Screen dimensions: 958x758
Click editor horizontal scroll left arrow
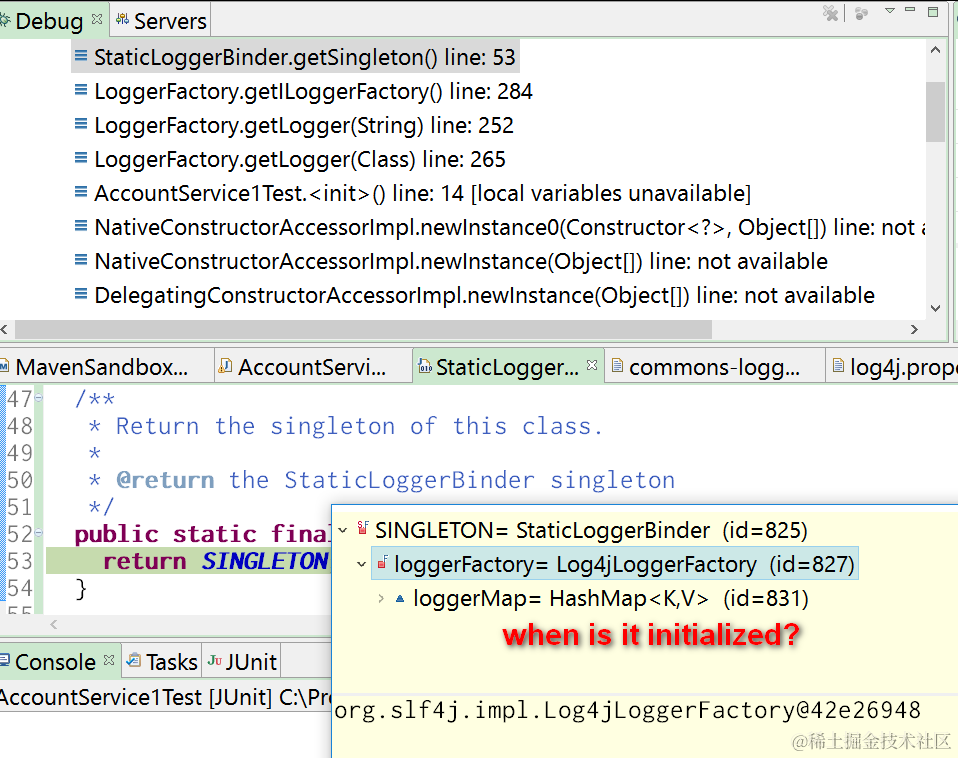pos(54,624)
